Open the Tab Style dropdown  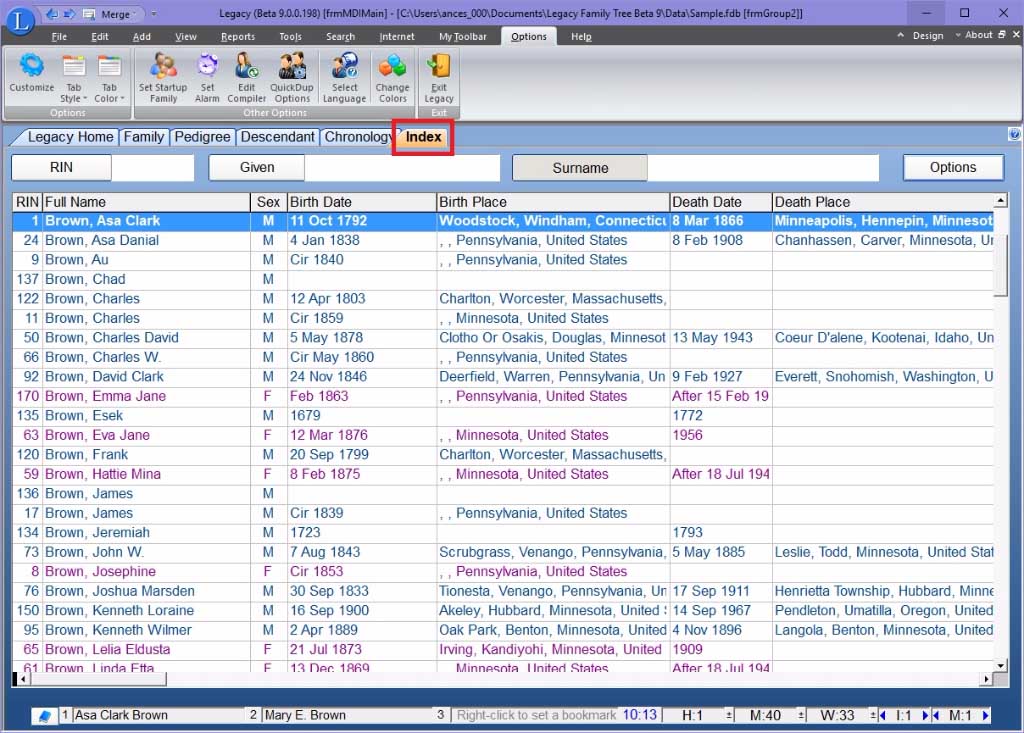(x=73, y=78)
